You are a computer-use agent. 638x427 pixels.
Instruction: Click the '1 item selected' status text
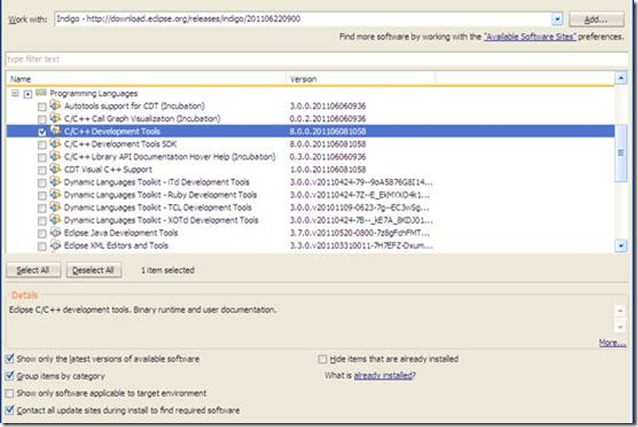[x=168, y=270]
